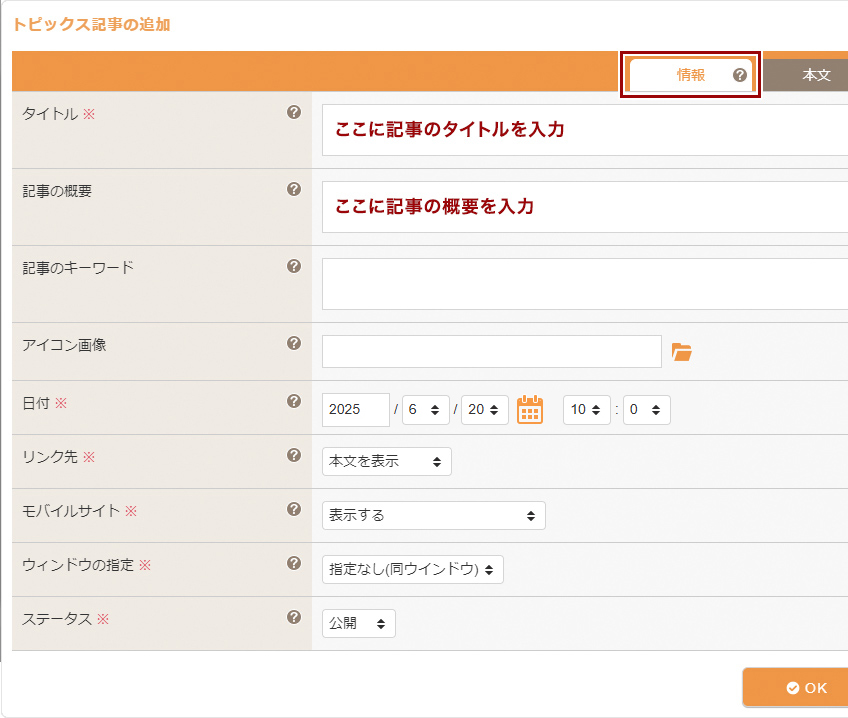This screenshot has width=848, height=718.
Task: Open モバイルサイト dropdown showing 表示する
Action: pos(433,516)
